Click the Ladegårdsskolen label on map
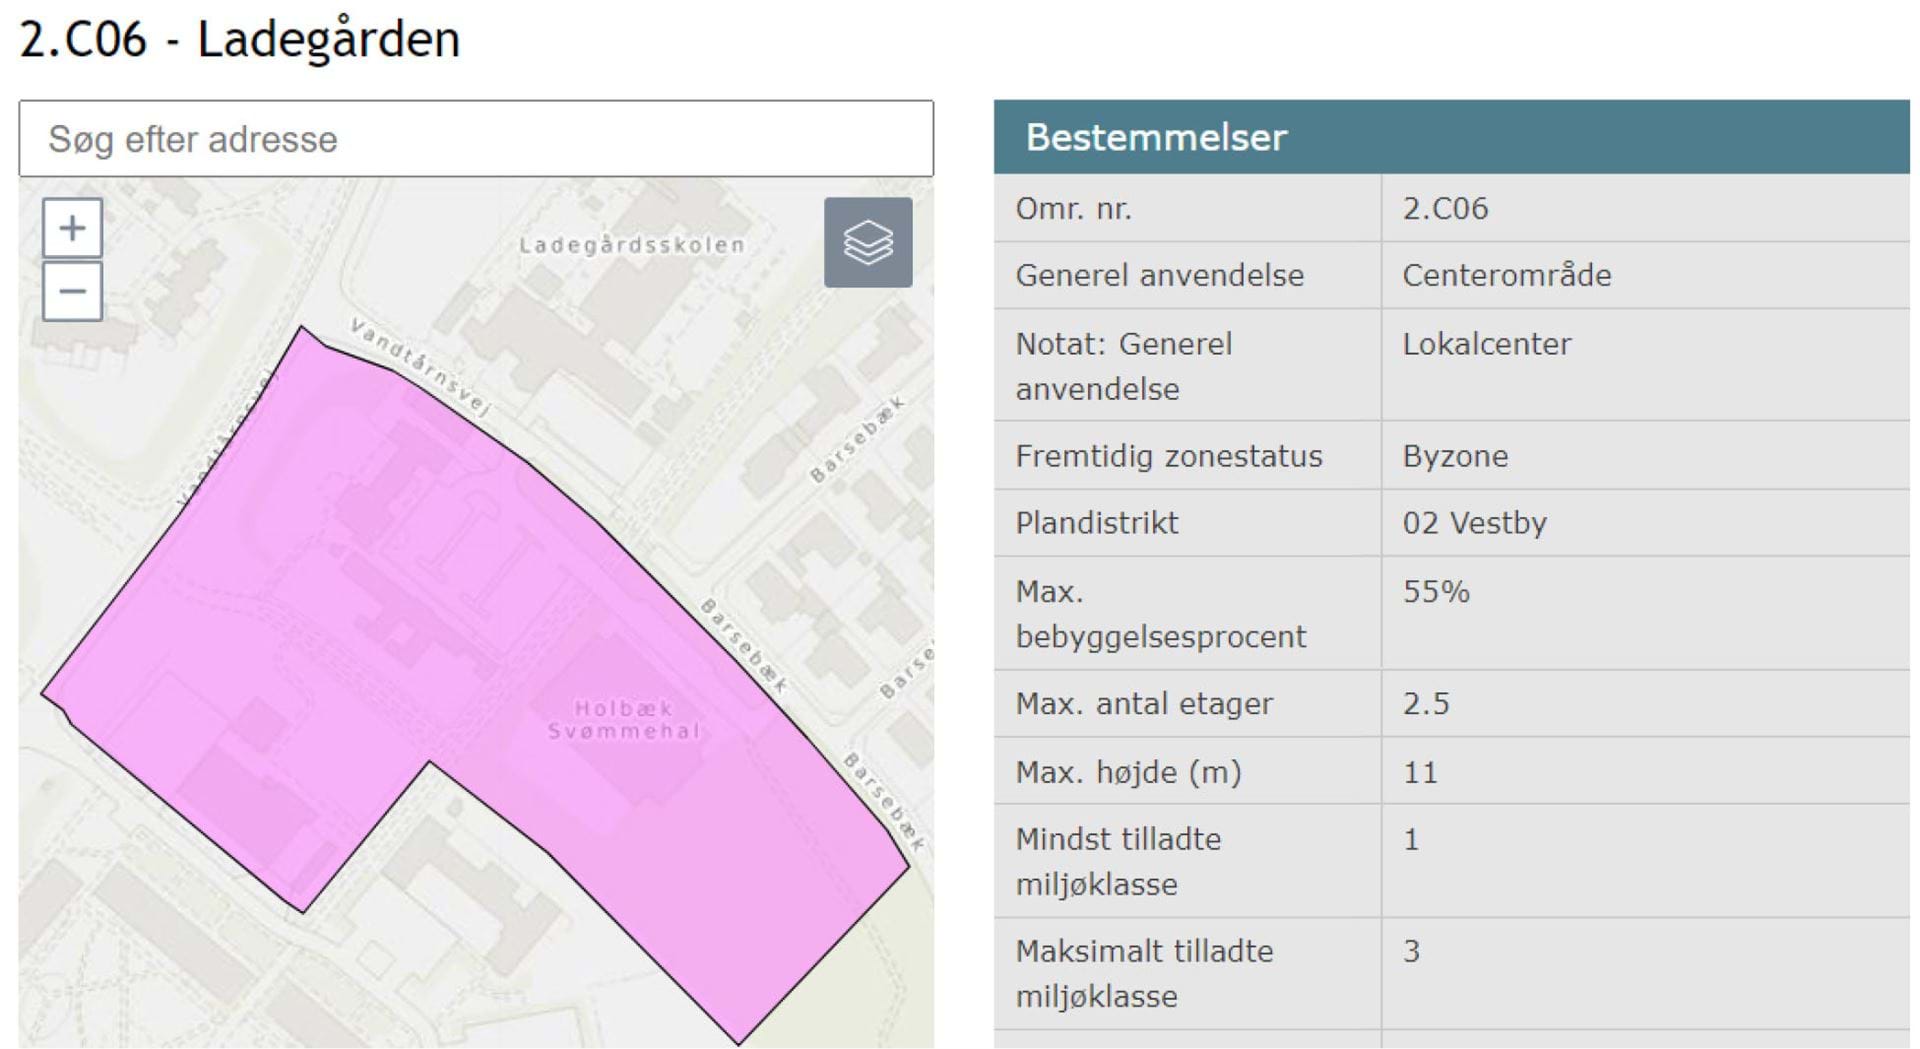This screenshot has height=1049, width=1920. click(x=632, y=245)
